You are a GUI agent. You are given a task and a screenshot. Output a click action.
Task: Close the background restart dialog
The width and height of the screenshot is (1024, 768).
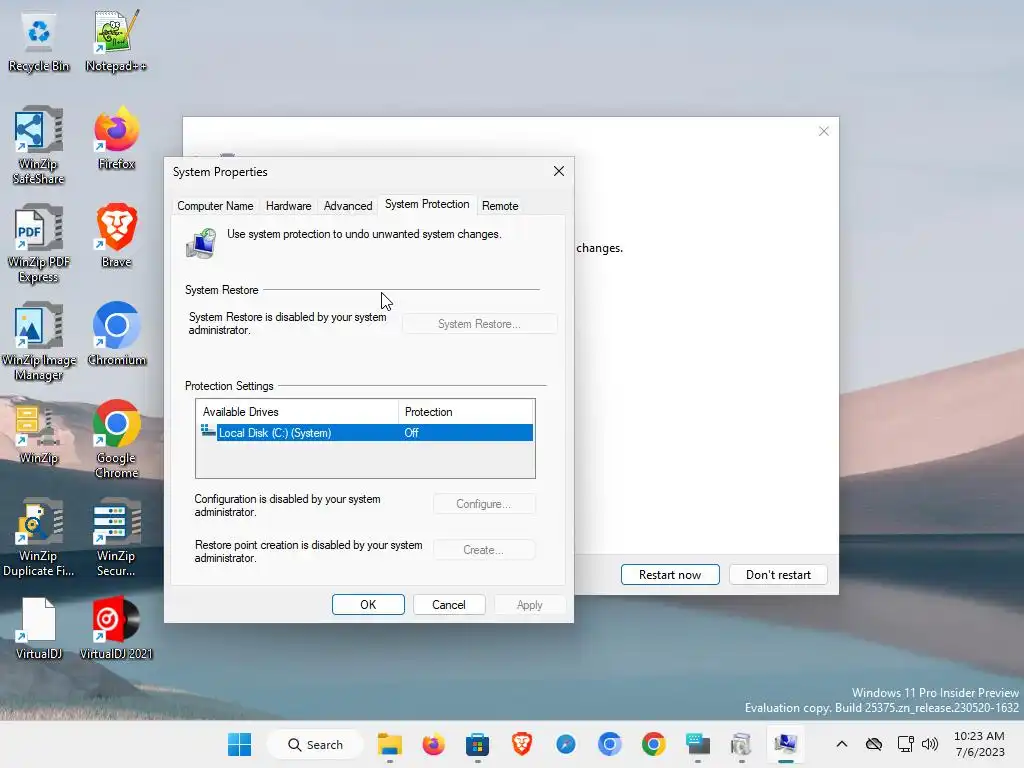[x=824, y=131]
